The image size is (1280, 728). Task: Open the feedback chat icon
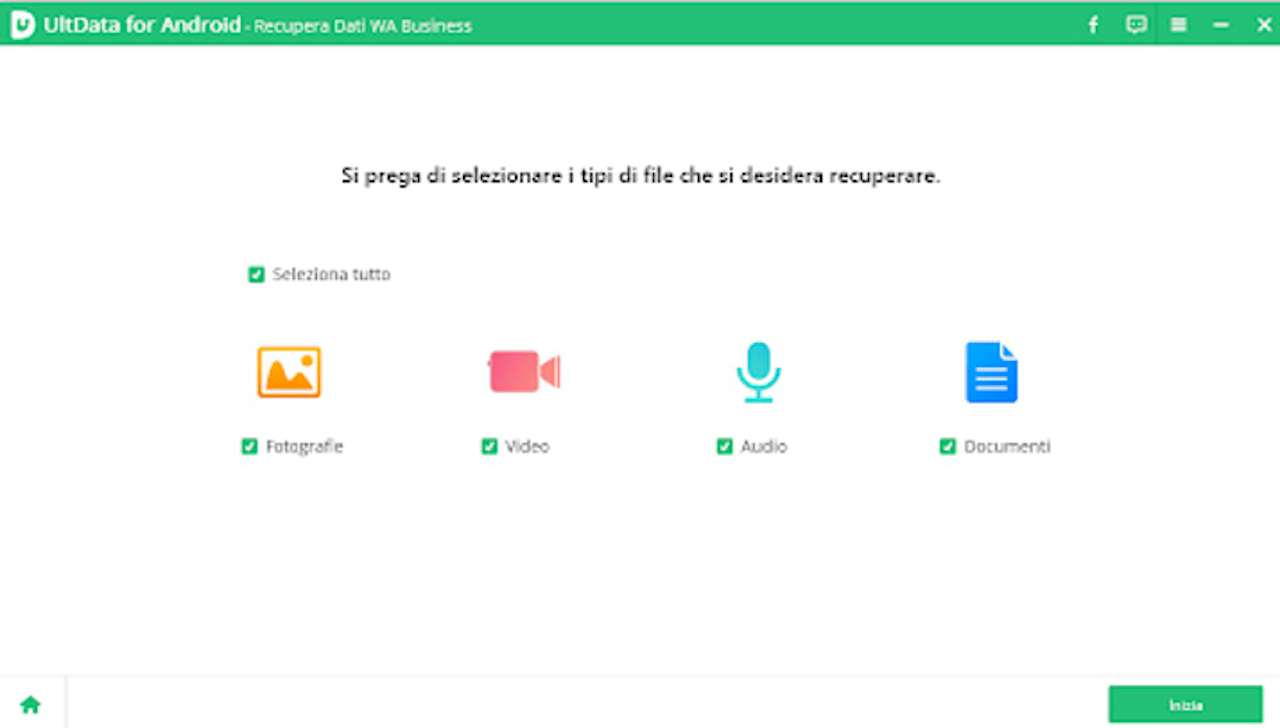point(1136,25)
